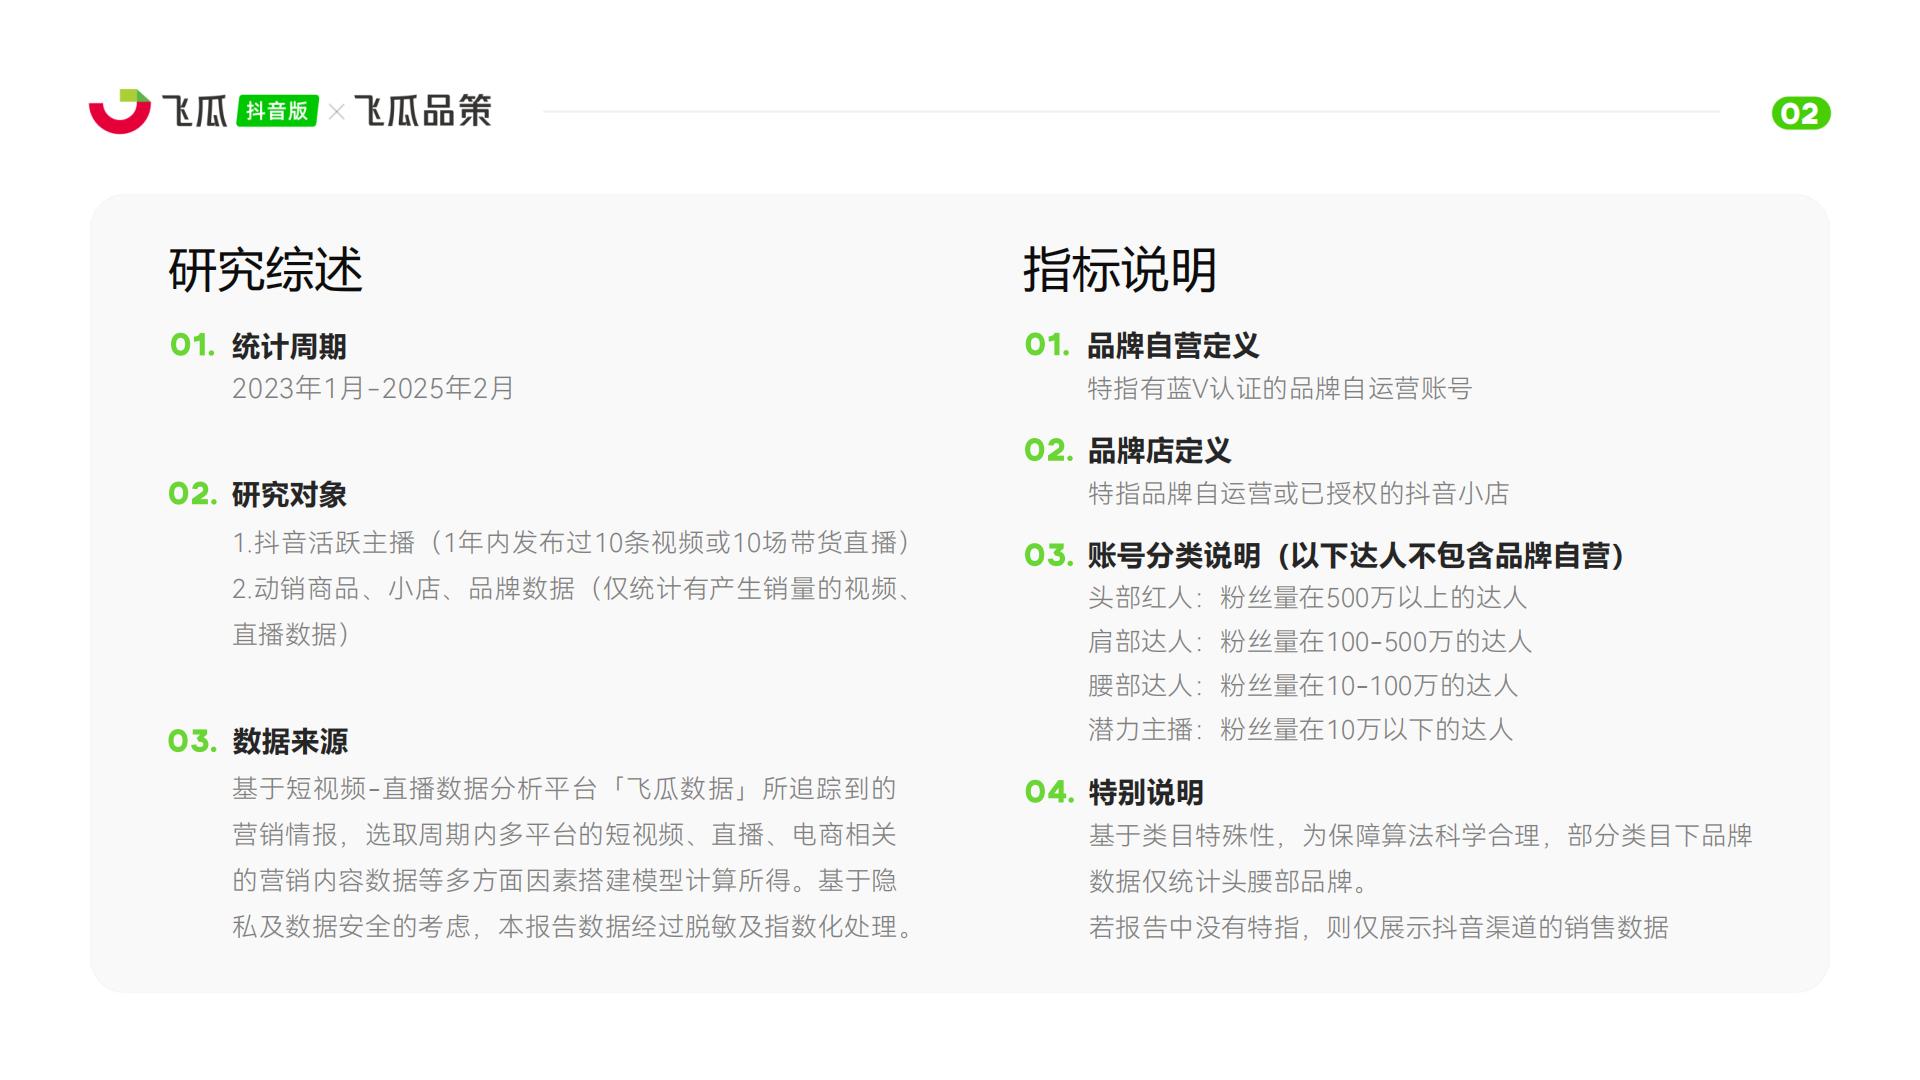Click the 飞瓜品策 brand name
The image size is (1920, 1080).
[x=423, y=111]
